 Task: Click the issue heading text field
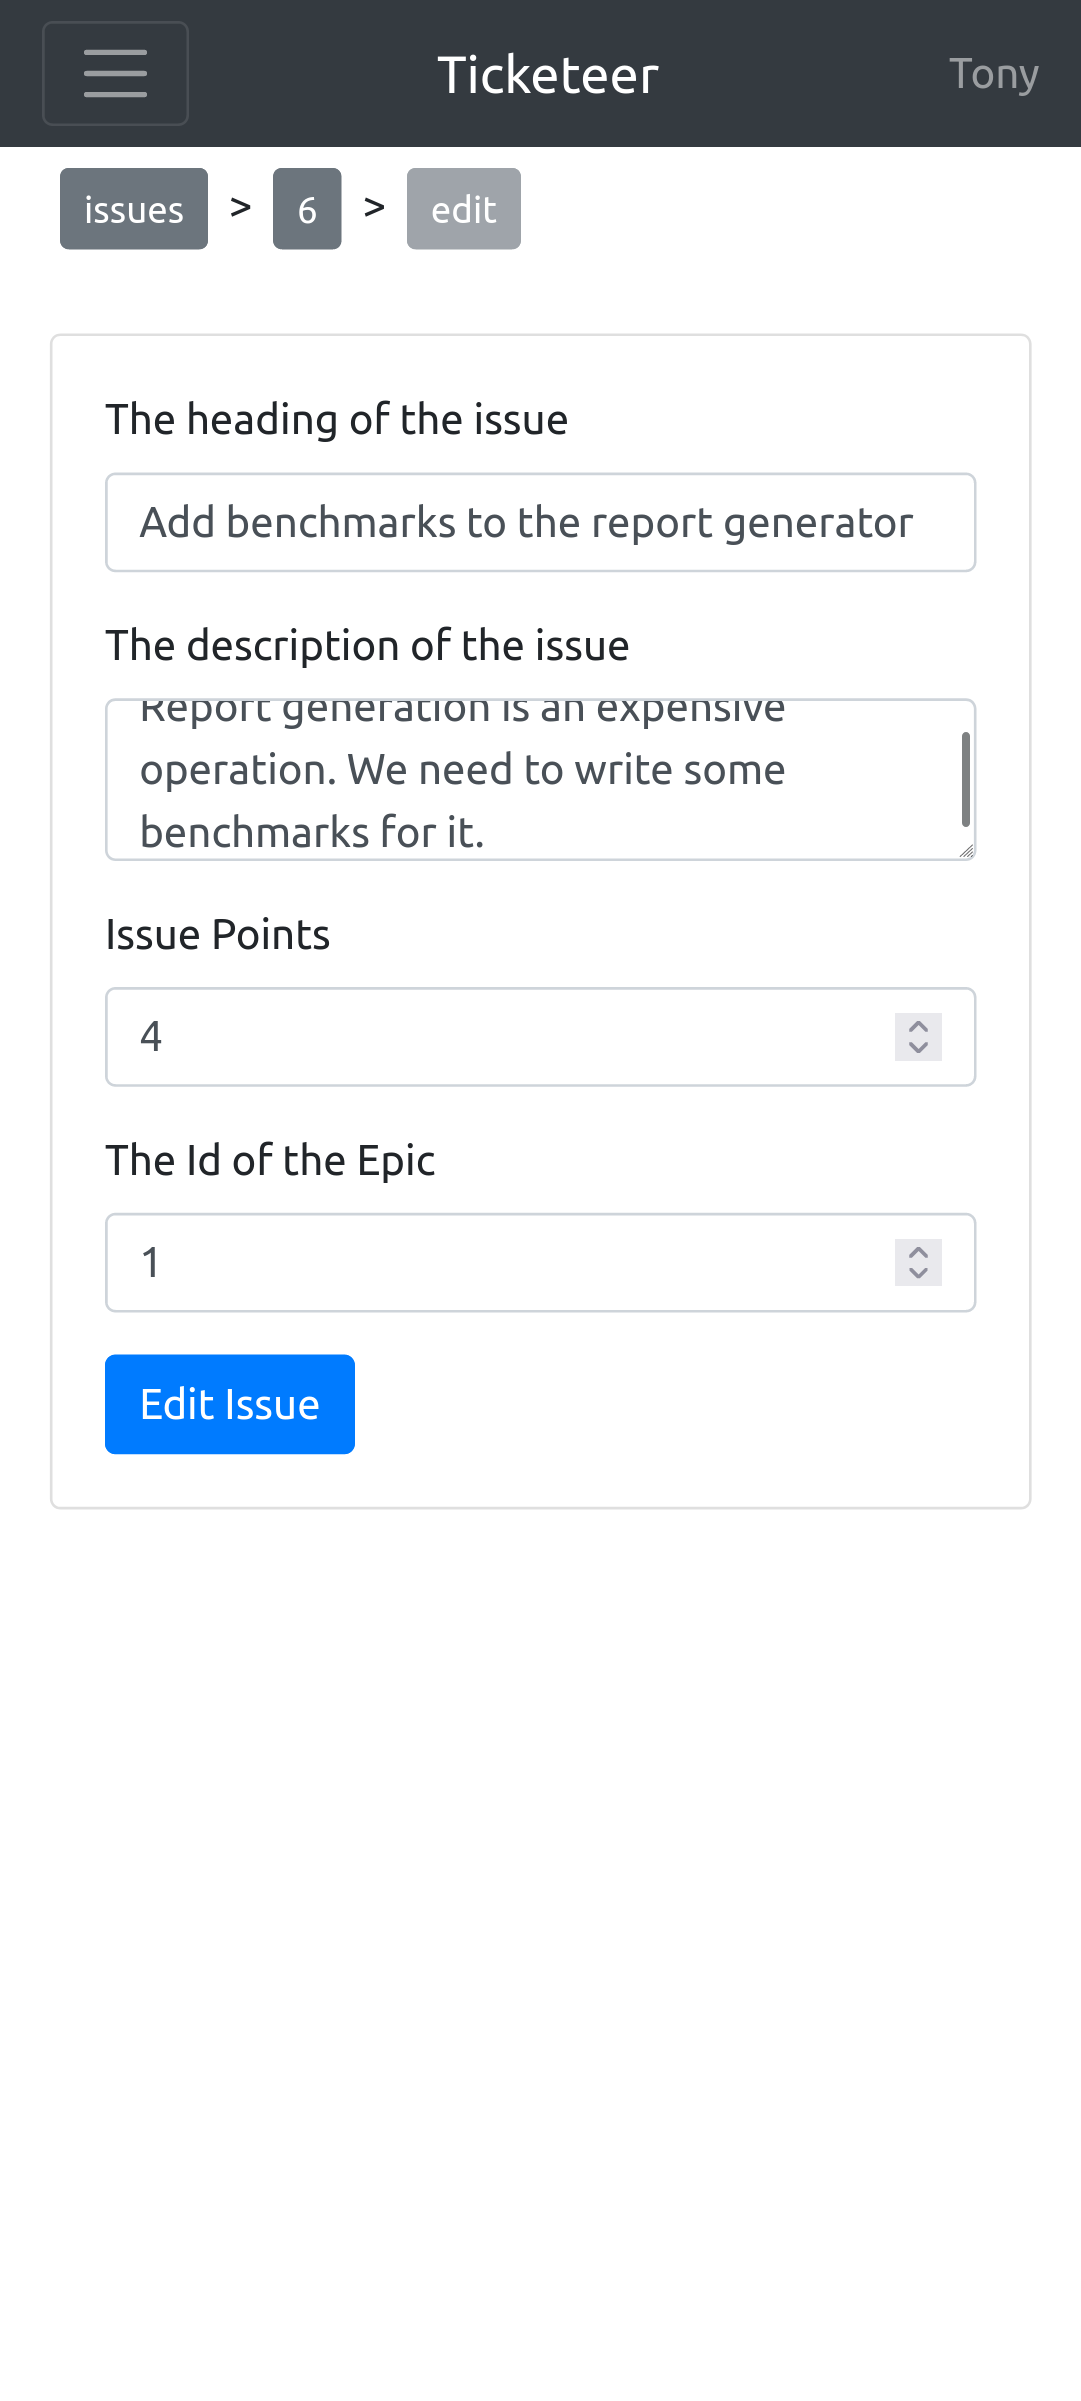540,521
